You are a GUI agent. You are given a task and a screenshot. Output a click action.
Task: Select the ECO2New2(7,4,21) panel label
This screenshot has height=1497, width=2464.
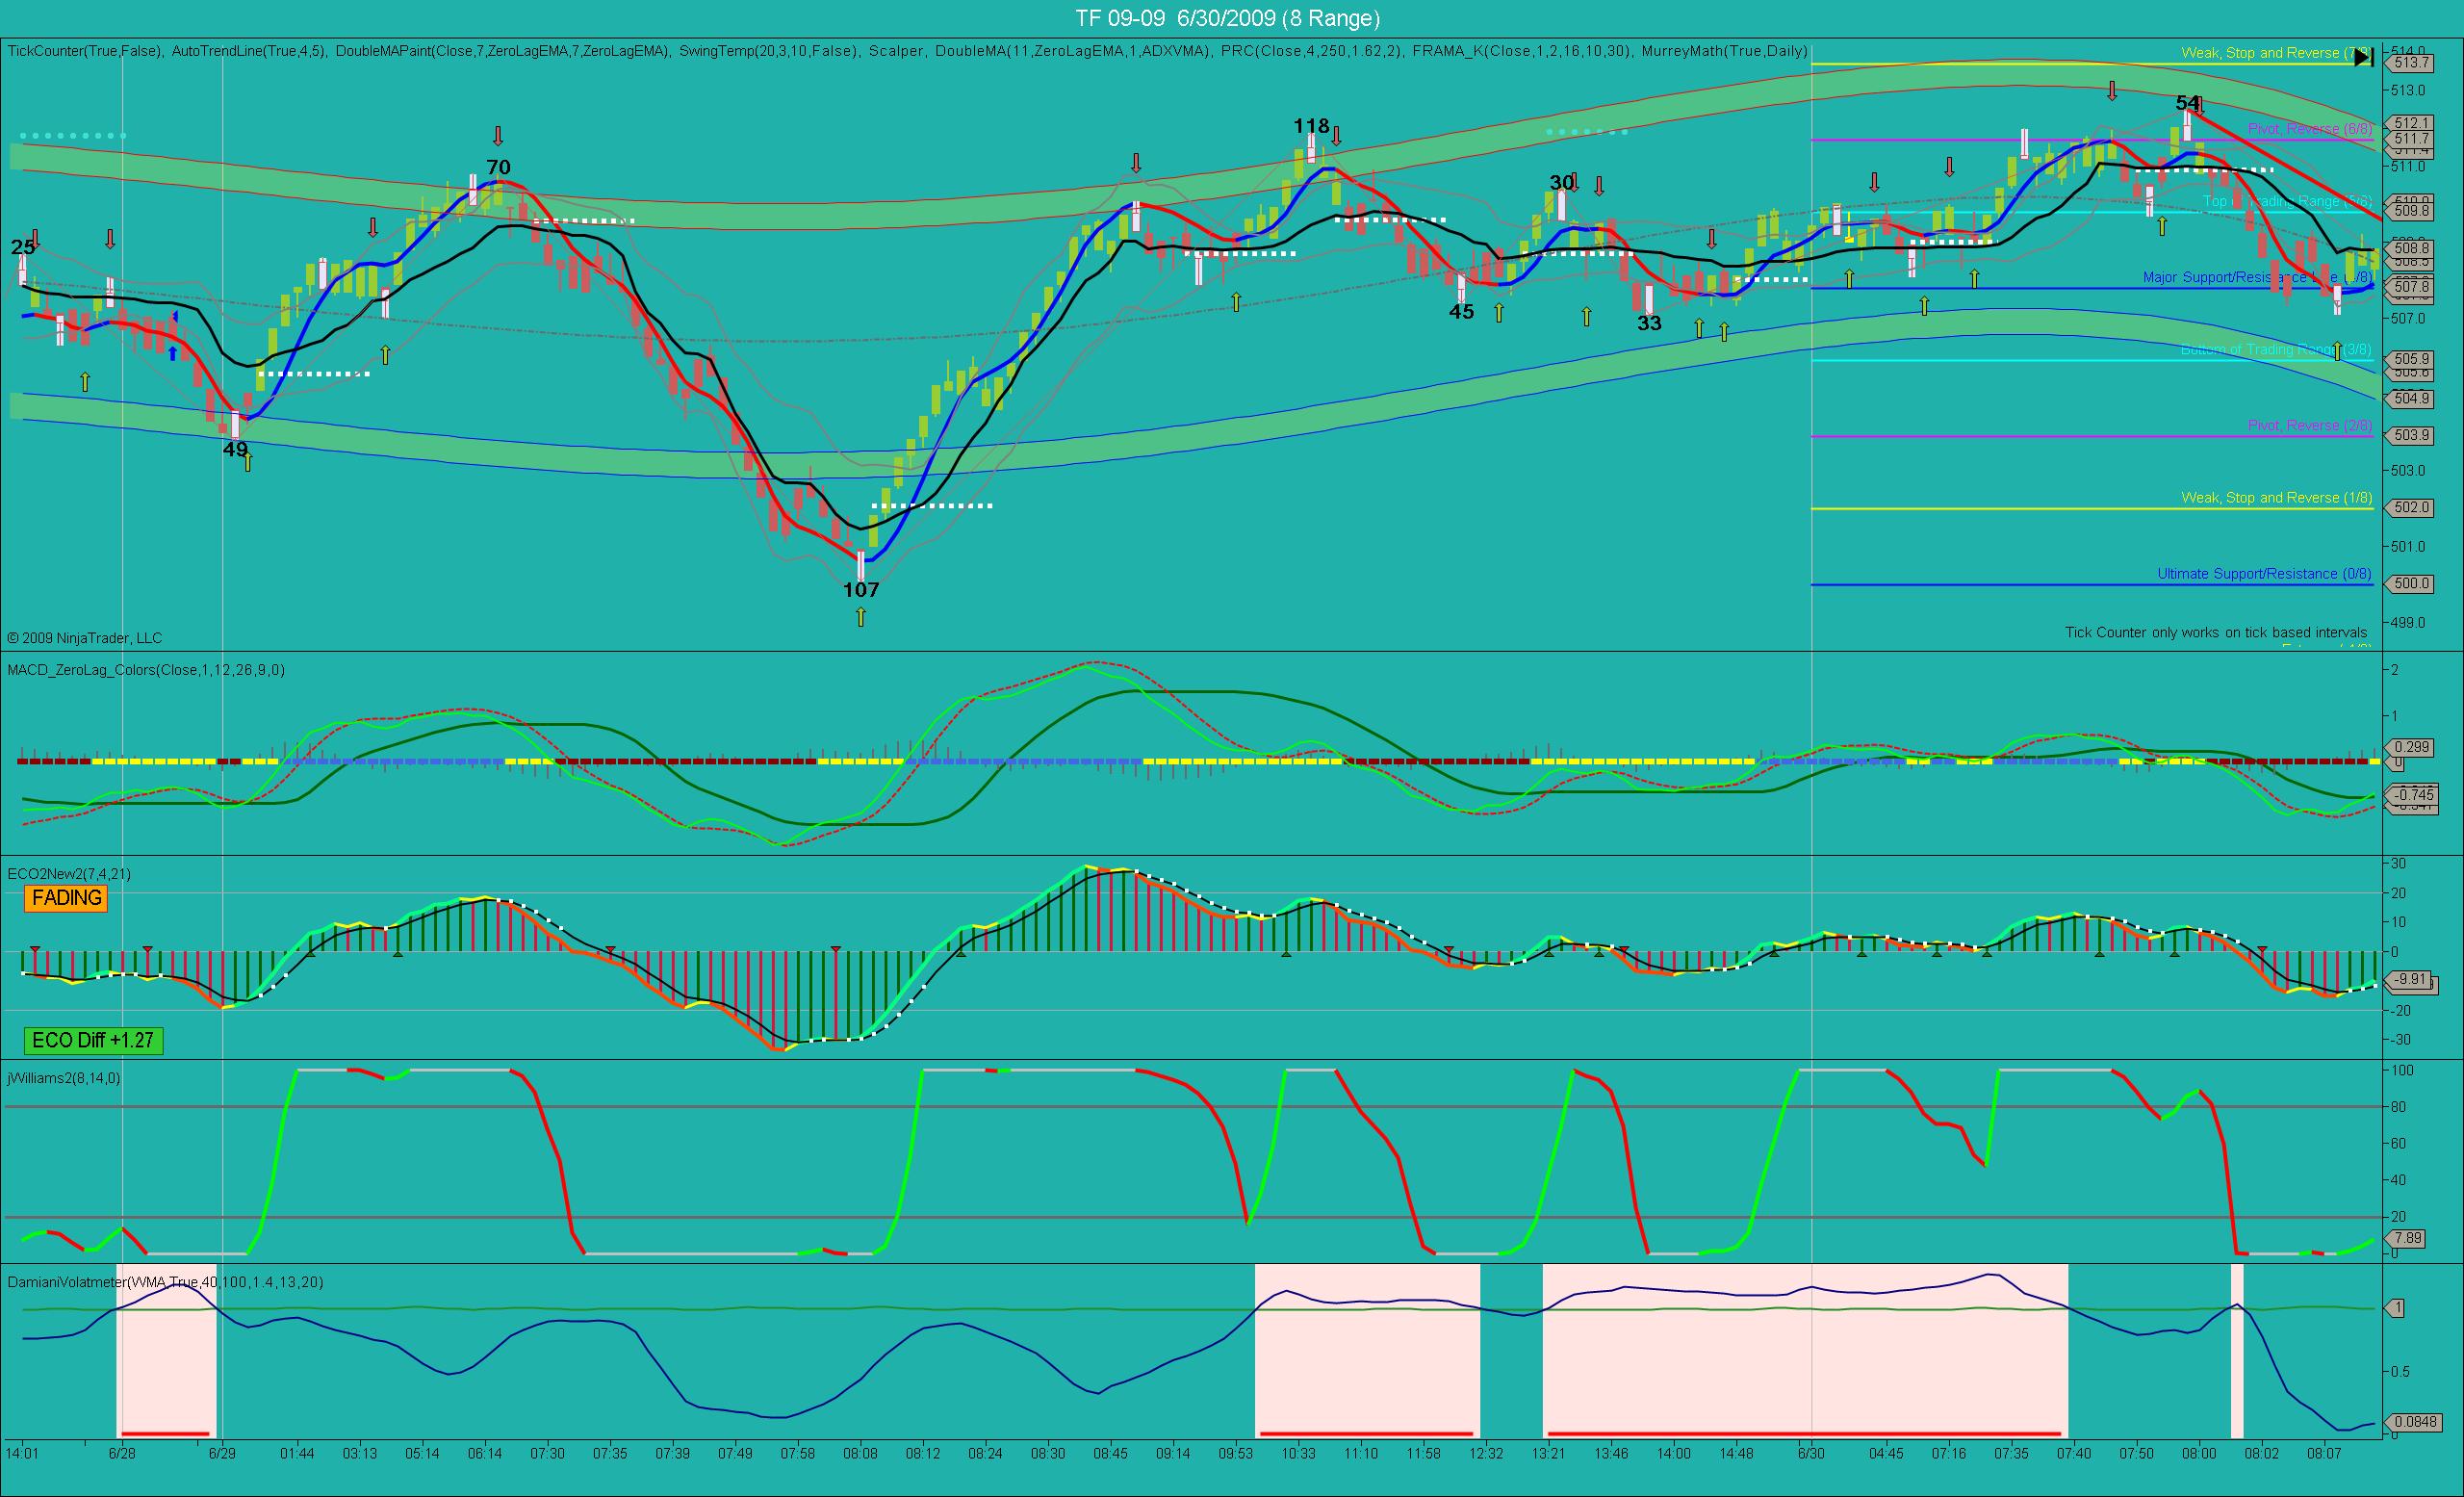(x=69, y=874)
